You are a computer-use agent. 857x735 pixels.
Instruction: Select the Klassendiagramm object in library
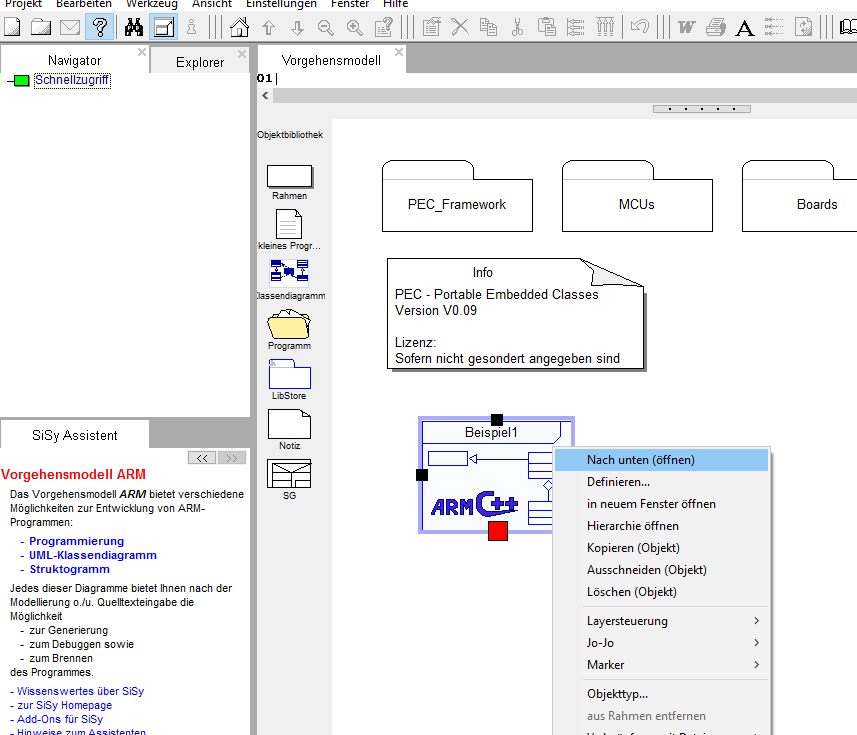click(x=290, y=271)
